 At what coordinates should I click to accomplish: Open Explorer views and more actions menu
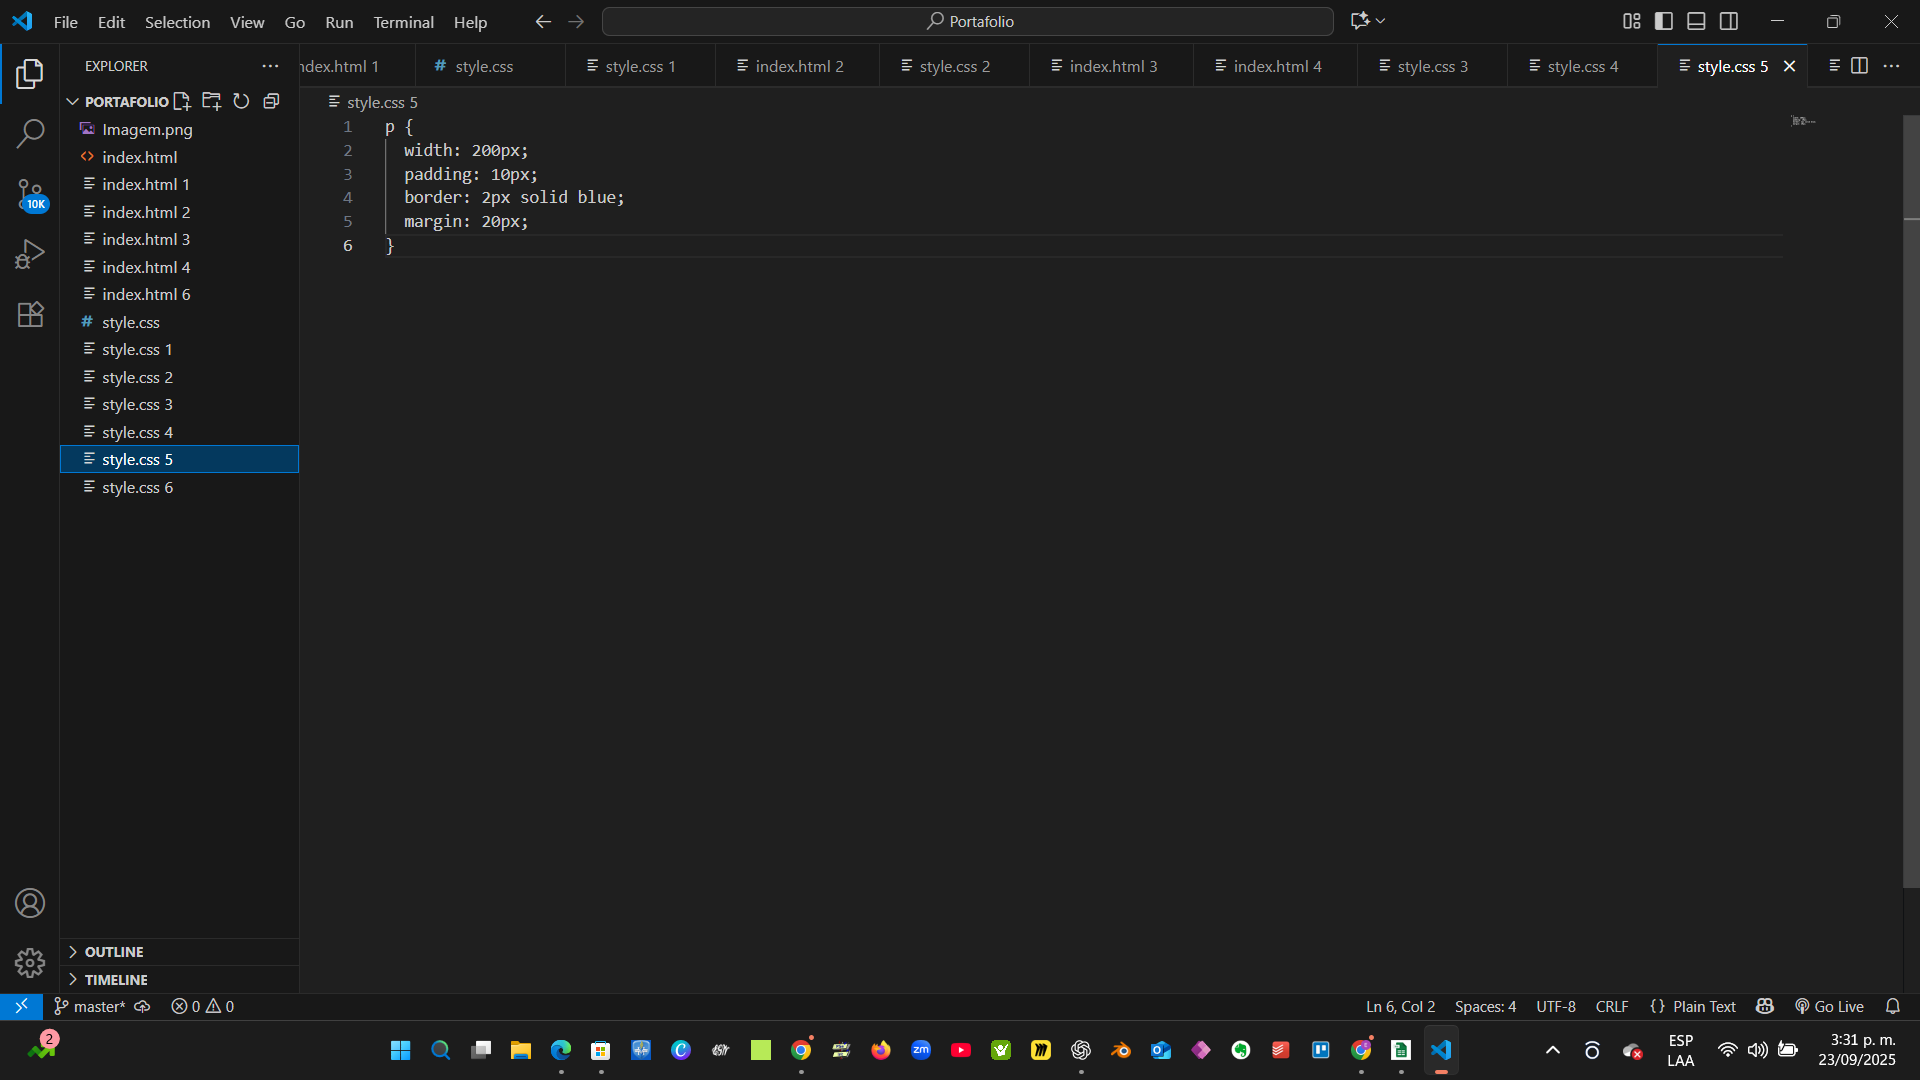pos(270,66)
